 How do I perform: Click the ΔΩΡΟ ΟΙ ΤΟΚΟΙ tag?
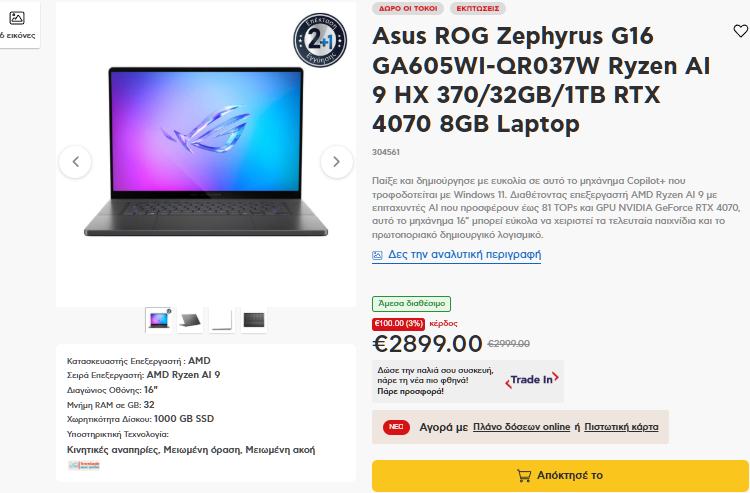(408, 8)
